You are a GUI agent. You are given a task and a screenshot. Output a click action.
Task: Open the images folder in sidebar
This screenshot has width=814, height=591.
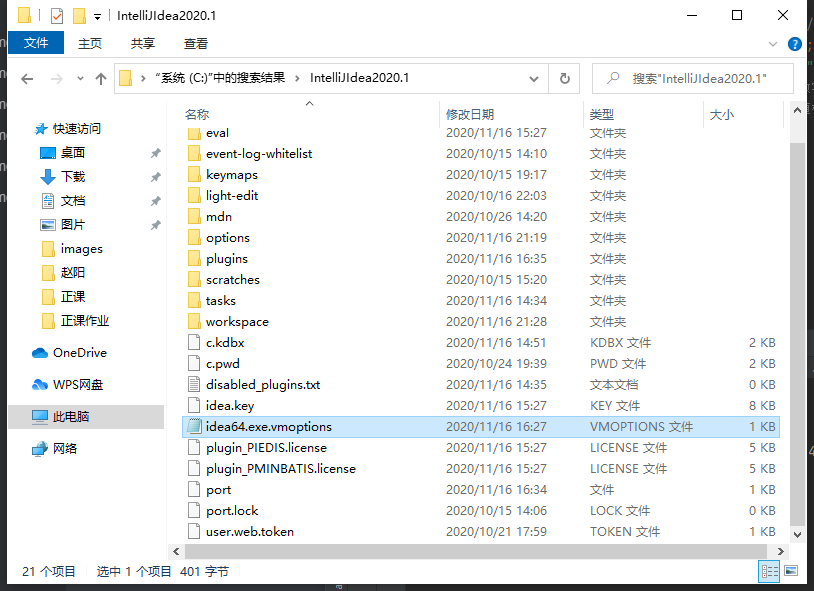[x=82, y=249]
